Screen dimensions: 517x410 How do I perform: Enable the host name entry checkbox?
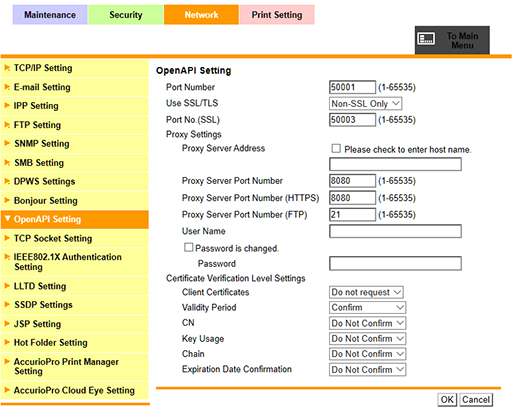tap(336, 148)
